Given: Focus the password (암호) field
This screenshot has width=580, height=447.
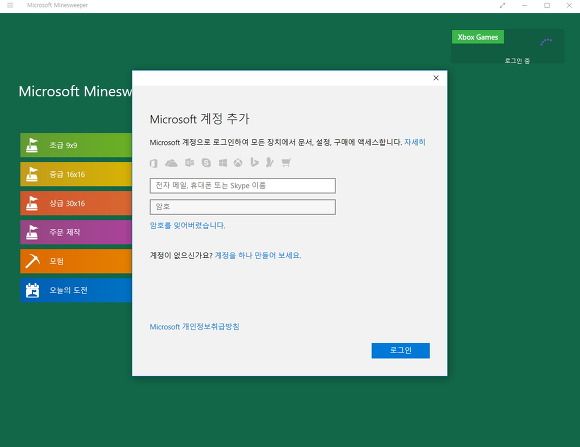Looking at the screenshot, I should 243,207.
